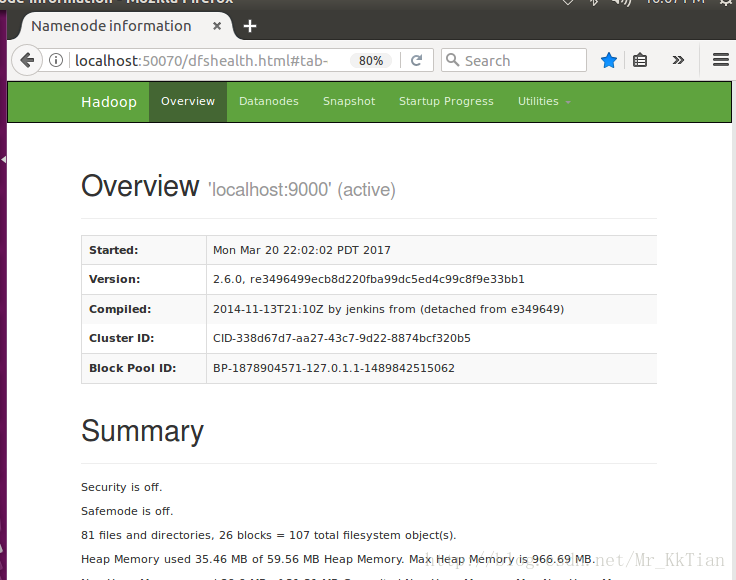The image size is (736, 580).
Task: Click the '81 files and directories' line
Action: point(268,535)
